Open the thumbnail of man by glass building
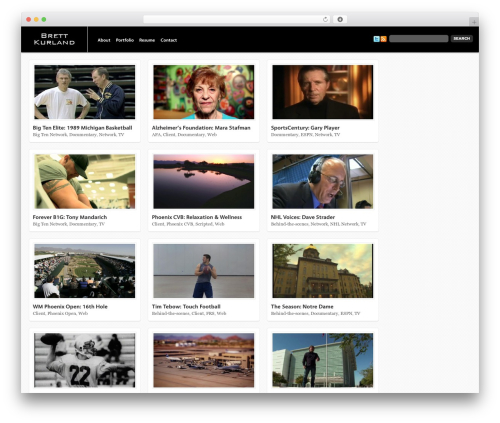 coord(323,360)
